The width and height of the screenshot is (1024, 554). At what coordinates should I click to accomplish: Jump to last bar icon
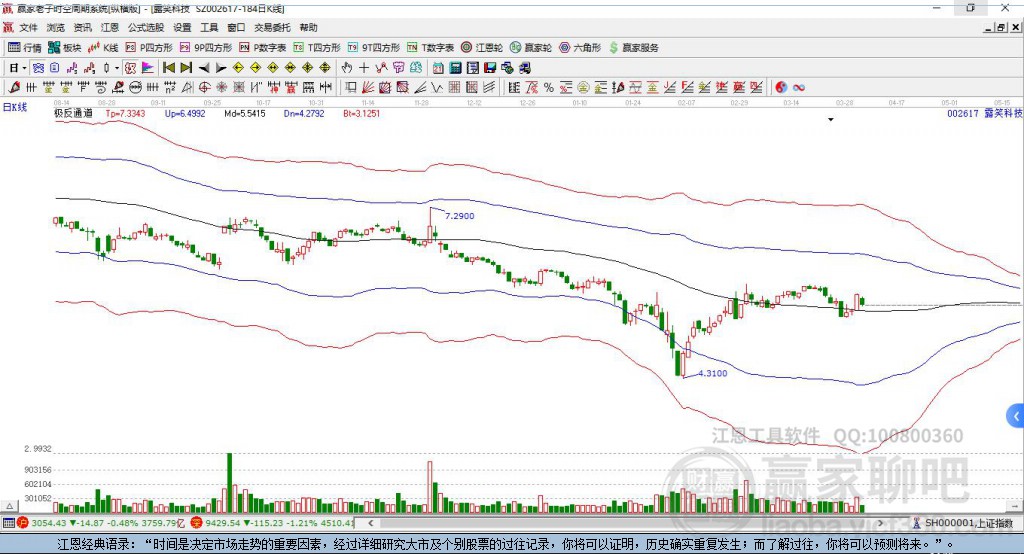[186, 68]
